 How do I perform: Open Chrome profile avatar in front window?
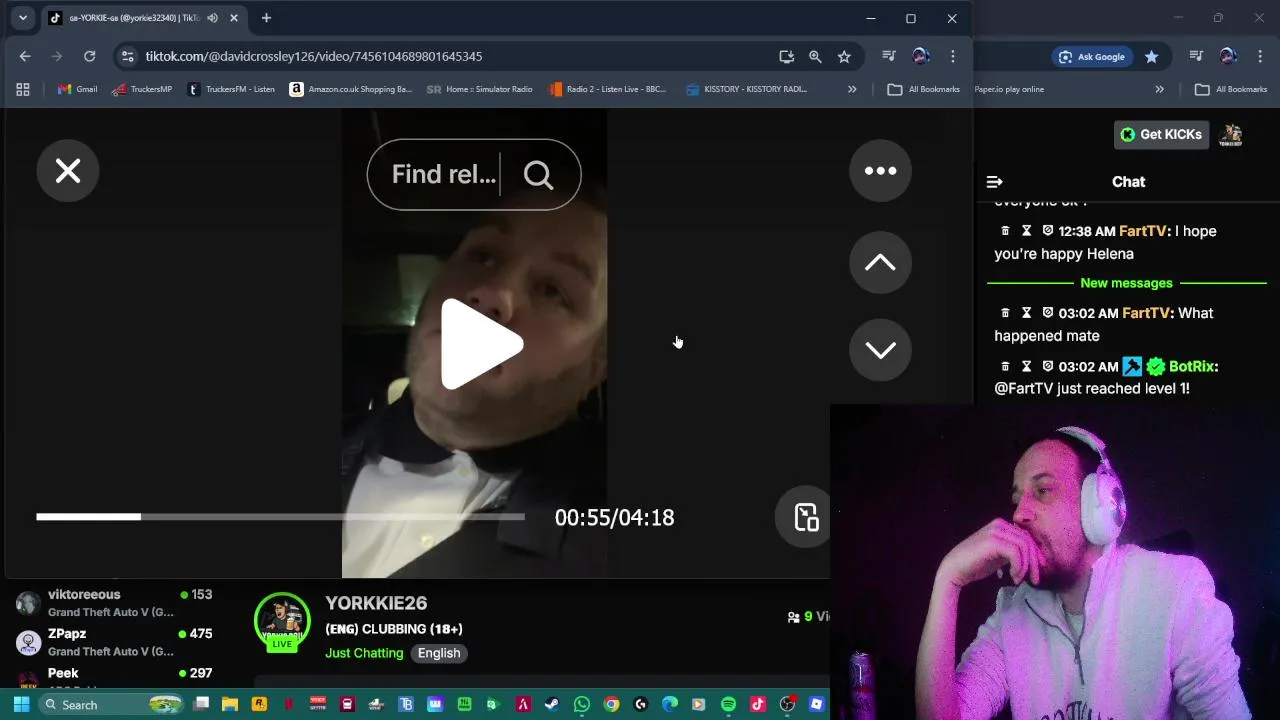point(921,56)
